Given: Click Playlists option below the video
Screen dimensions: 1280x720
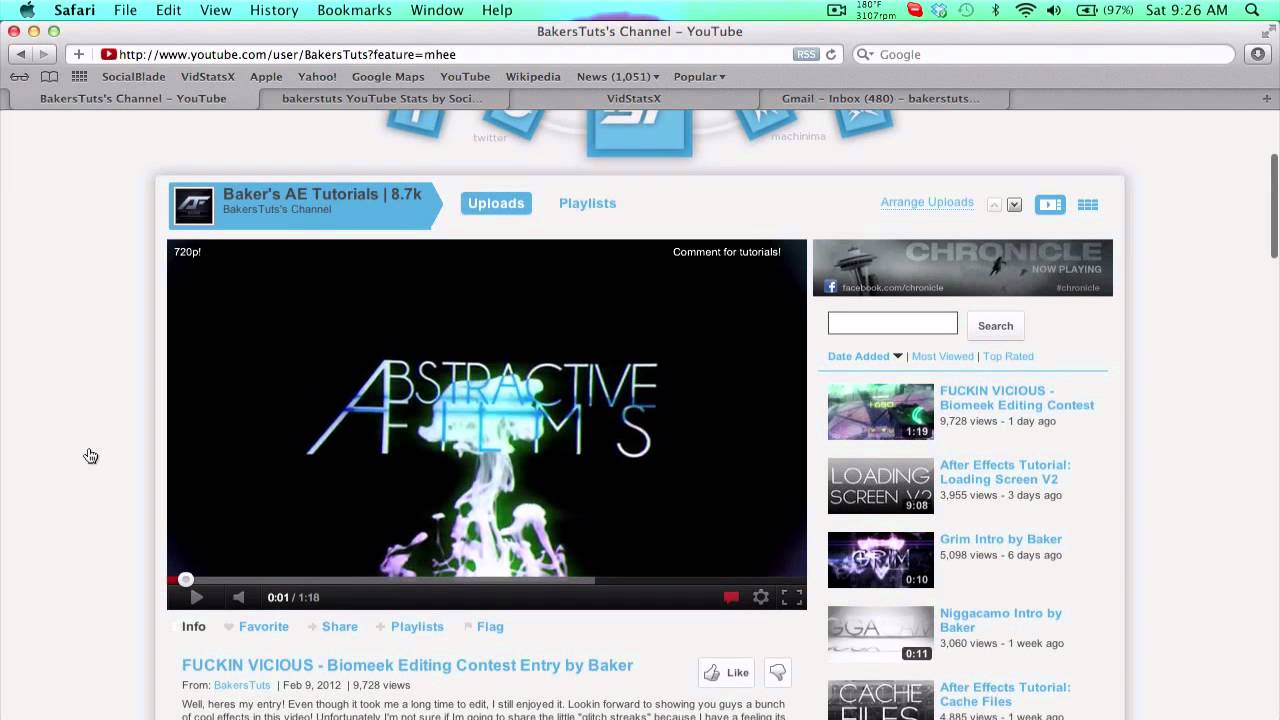Looking at the screenshot, I should (409, 627).
